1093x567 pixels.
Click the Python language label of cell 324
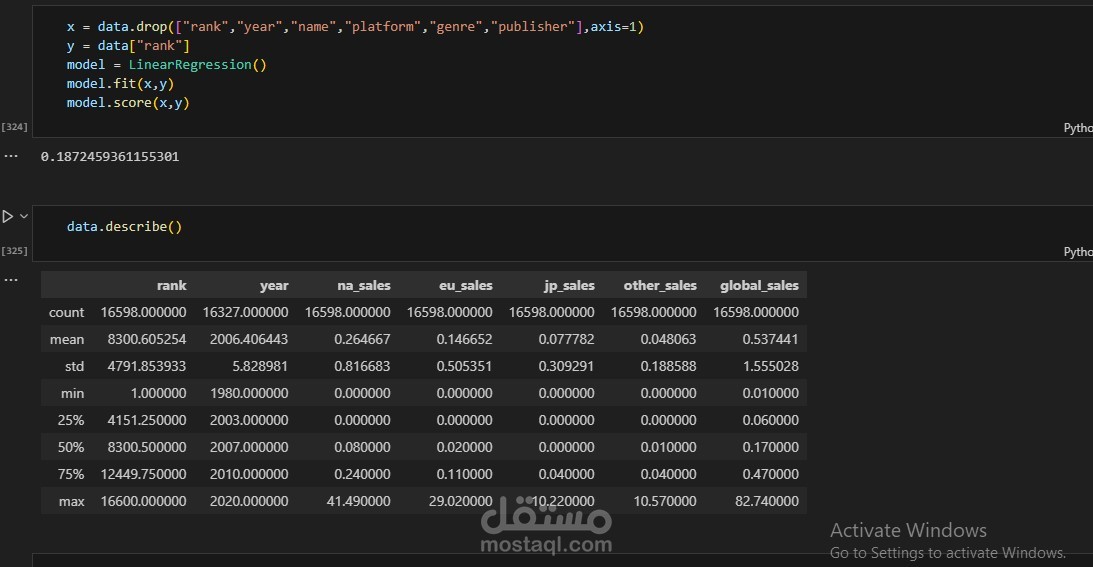[x=1078, y=128]
